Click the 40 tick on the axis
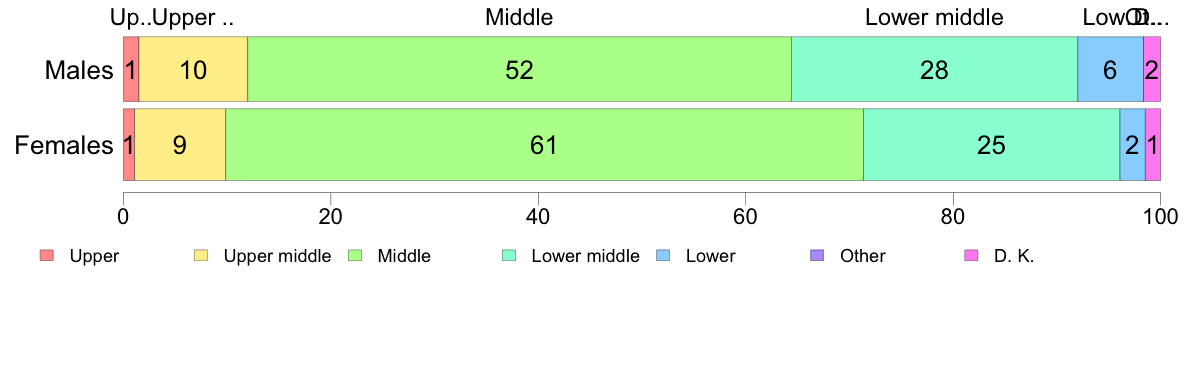Screen dimensions: 1188x368 coord(538,214)
